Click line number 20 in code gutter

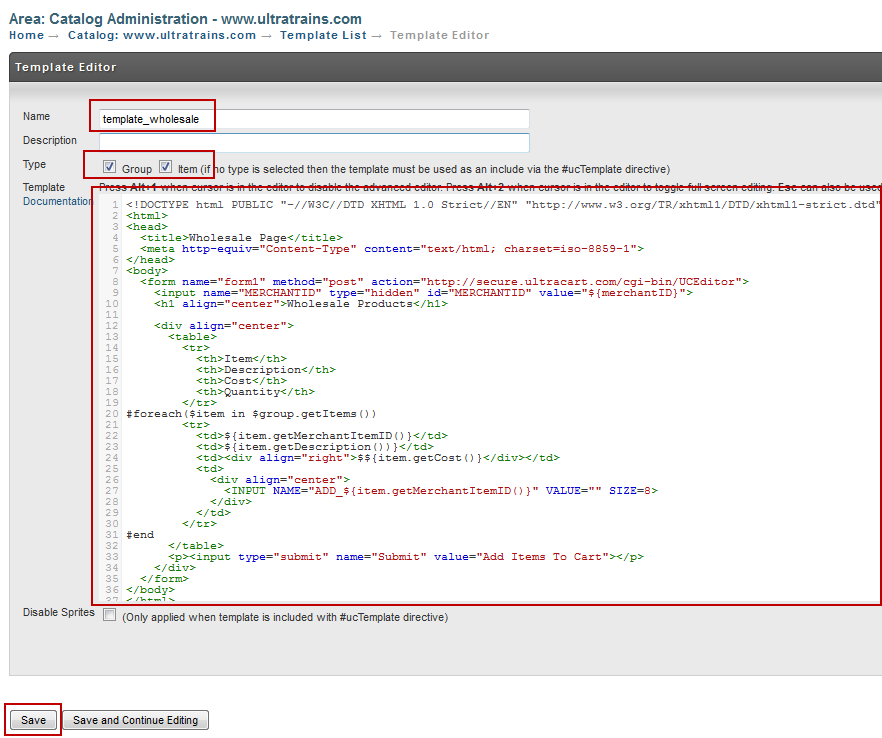tap(112, 413)
